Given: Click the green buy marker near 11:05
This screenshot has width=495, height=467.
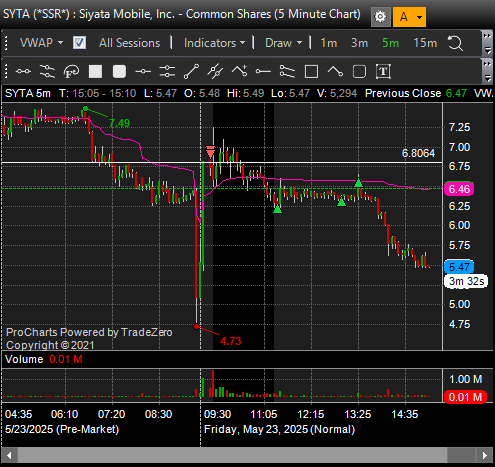Looking at the screenshot, I should 277,209.
